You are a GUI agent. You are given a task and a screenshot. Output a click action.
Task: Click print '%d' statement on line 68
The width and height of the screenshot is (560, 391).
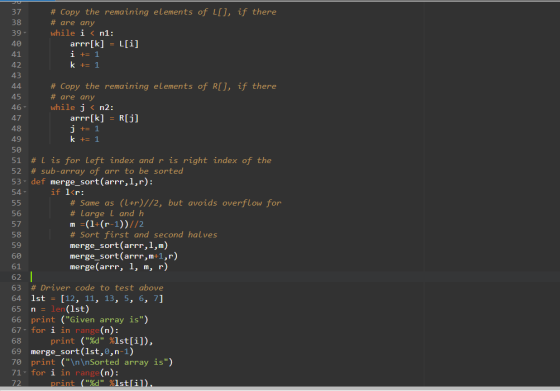(102, 341)
